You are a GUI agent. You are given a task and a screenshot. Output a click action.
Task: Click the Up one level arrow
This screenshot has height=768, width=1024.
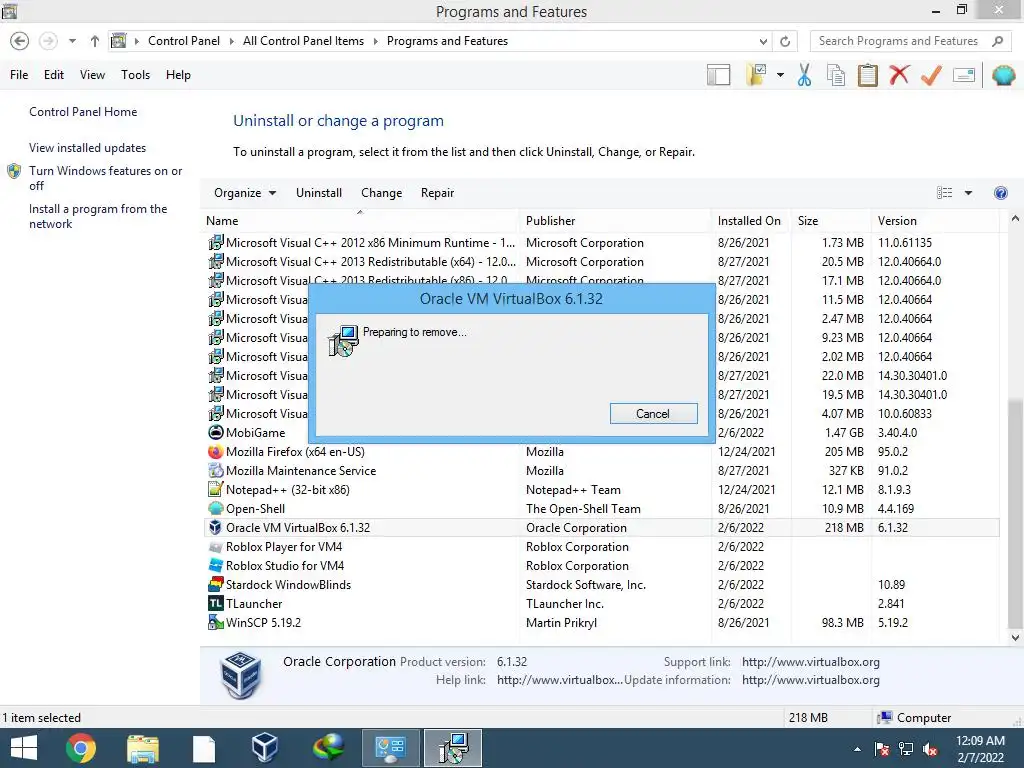point(95,41)
